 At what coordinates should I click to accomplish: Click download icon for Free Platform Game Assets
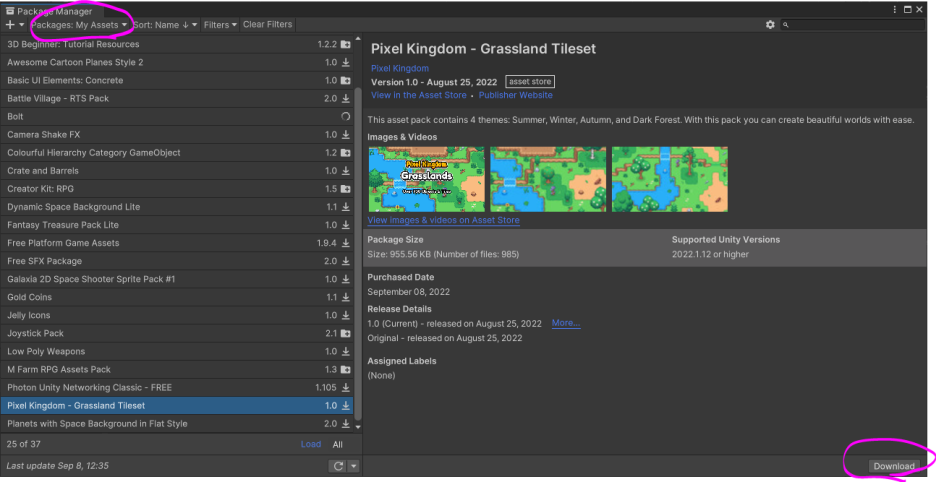click(346, 242)
